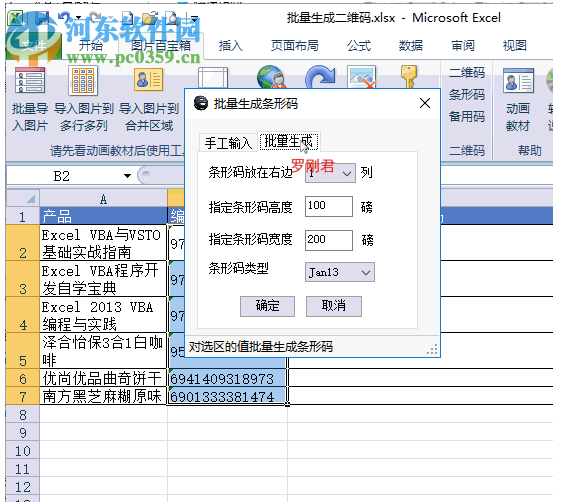Click 导入图片到多行多列 icon
This screenshot has width=574, height=502.
(x=83, y=80)
